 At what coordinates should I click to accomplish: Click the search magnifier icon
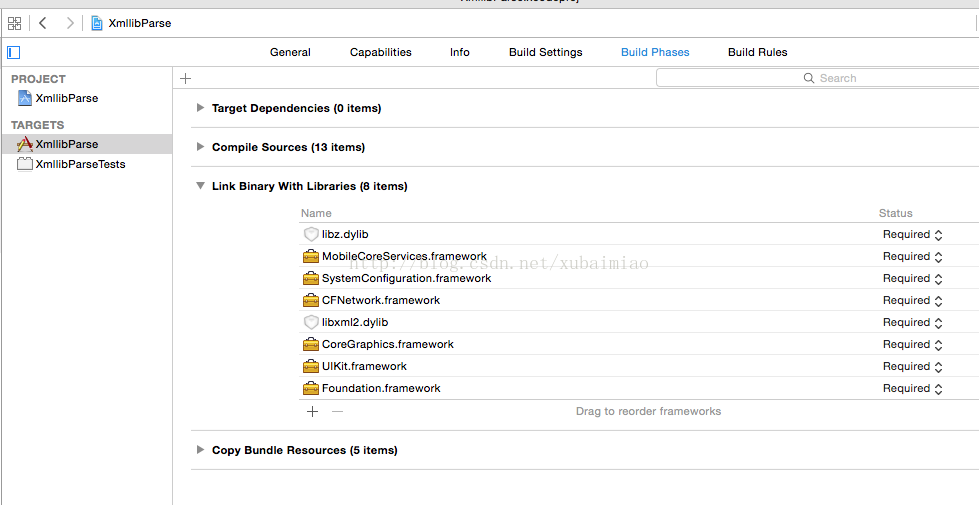click(809, 78)
